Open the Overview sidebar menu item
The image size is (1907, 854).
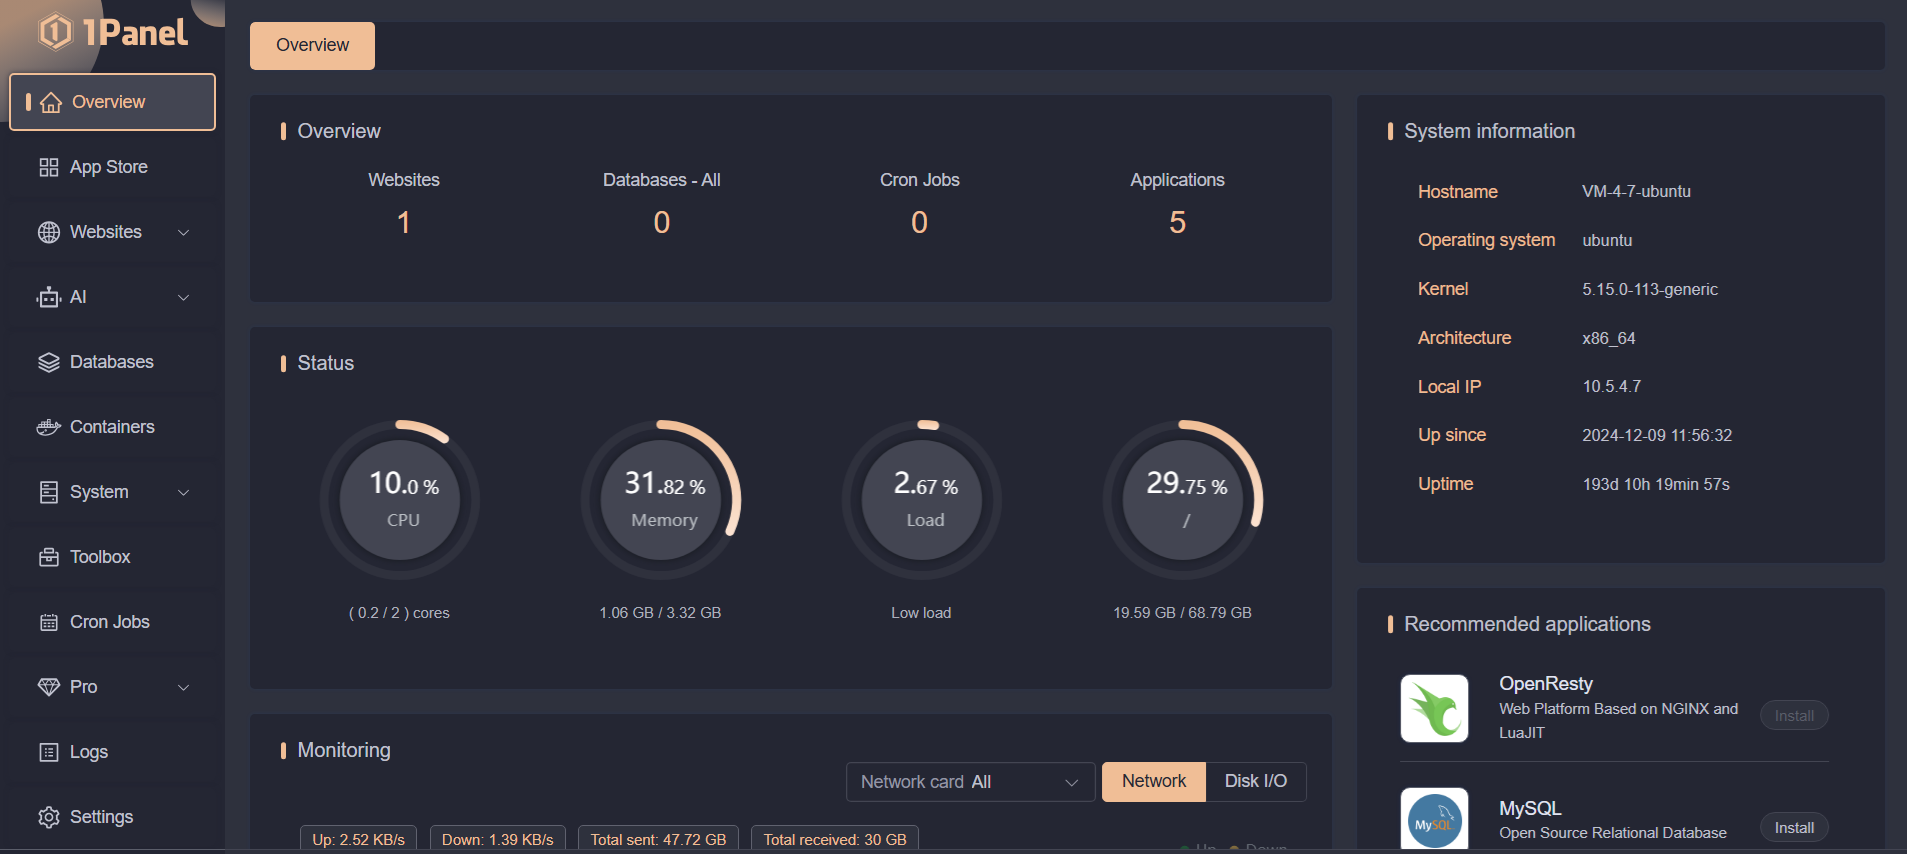113,102
